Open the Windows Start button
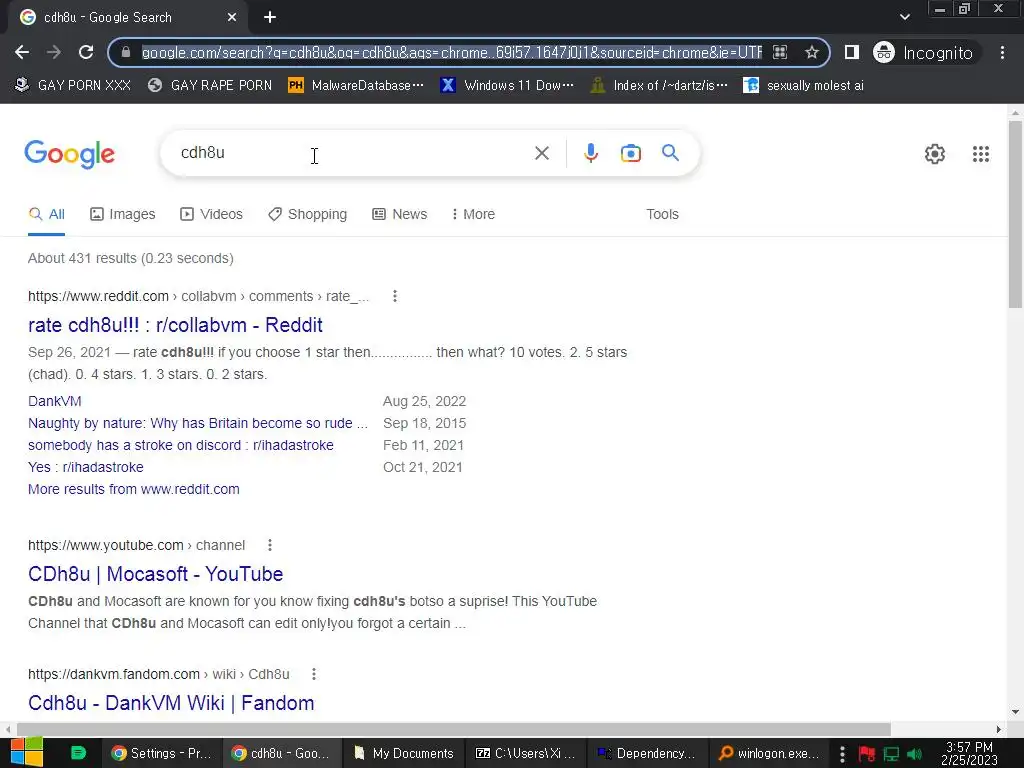 (x=26, y=753)
